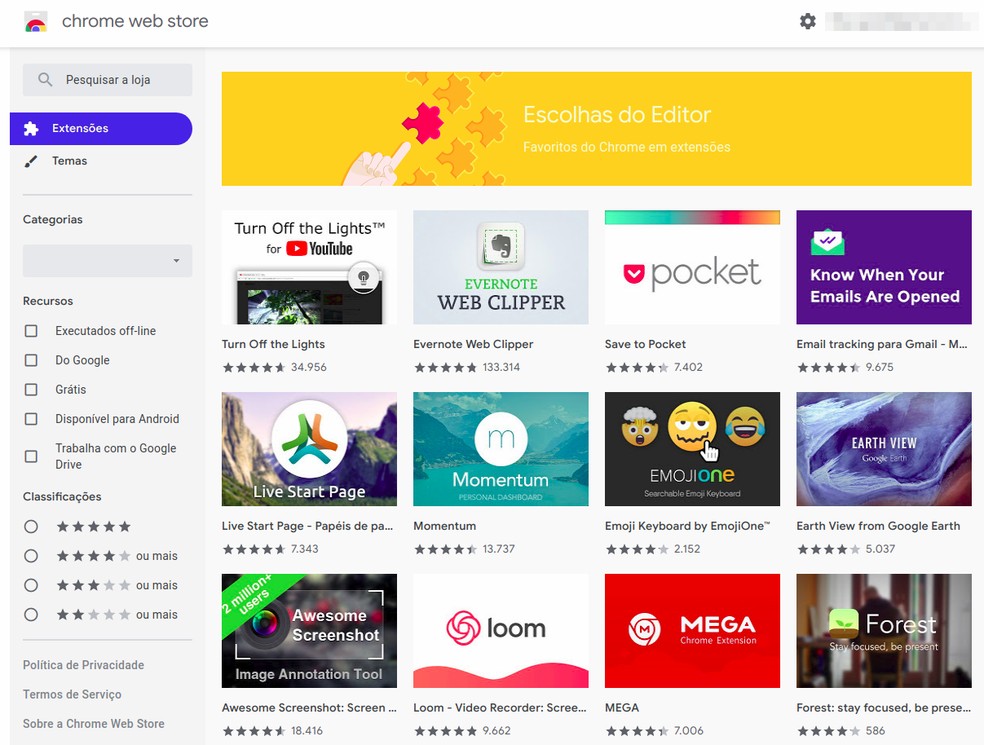This screenshot has height=745, width=984.
Task: Open the Turn Off the Lights thumbnail
Action: point(309,267)
